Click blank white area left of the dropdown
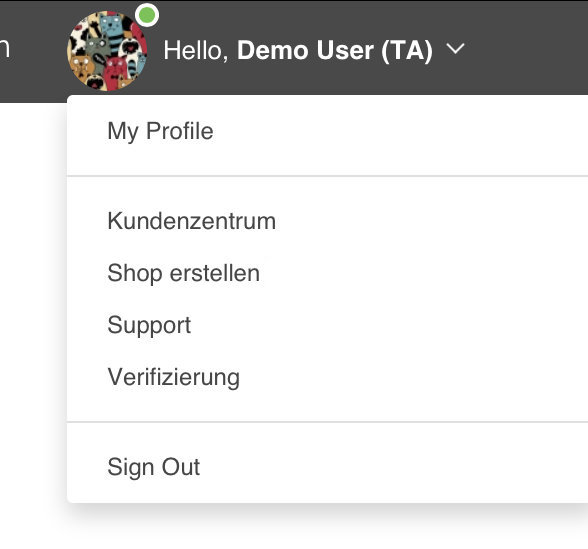The height and width of the screenshot is (549, 588). pos(32,300)
